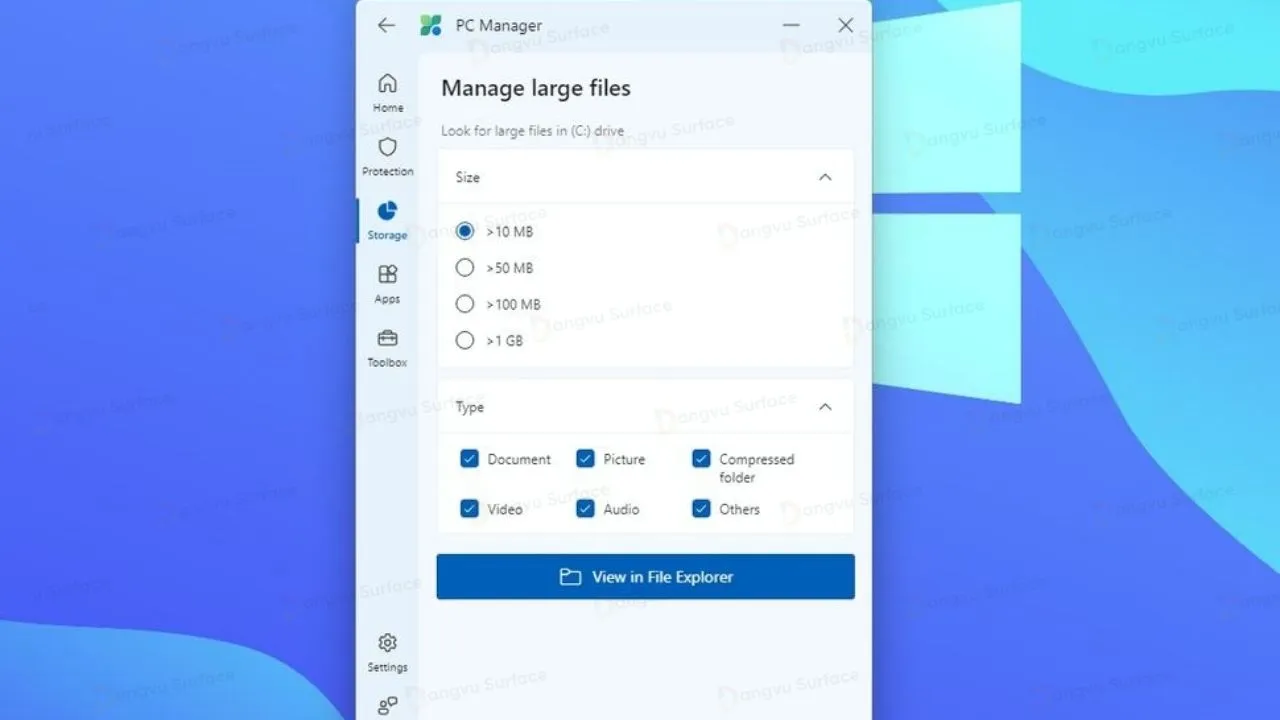1280x720 pixels.
Task: Uncheck the Document file type
Action: click(469, 459)
